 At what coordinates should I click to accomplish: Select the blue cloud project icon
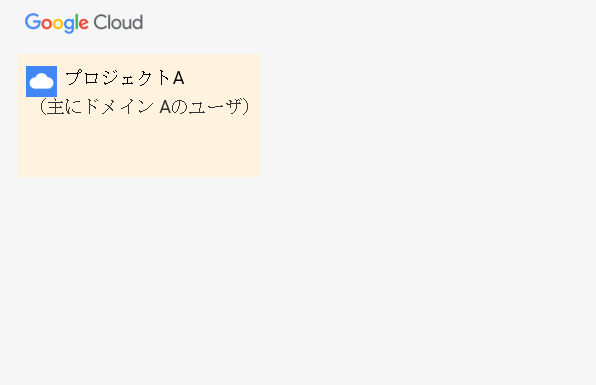coord(41,81)
